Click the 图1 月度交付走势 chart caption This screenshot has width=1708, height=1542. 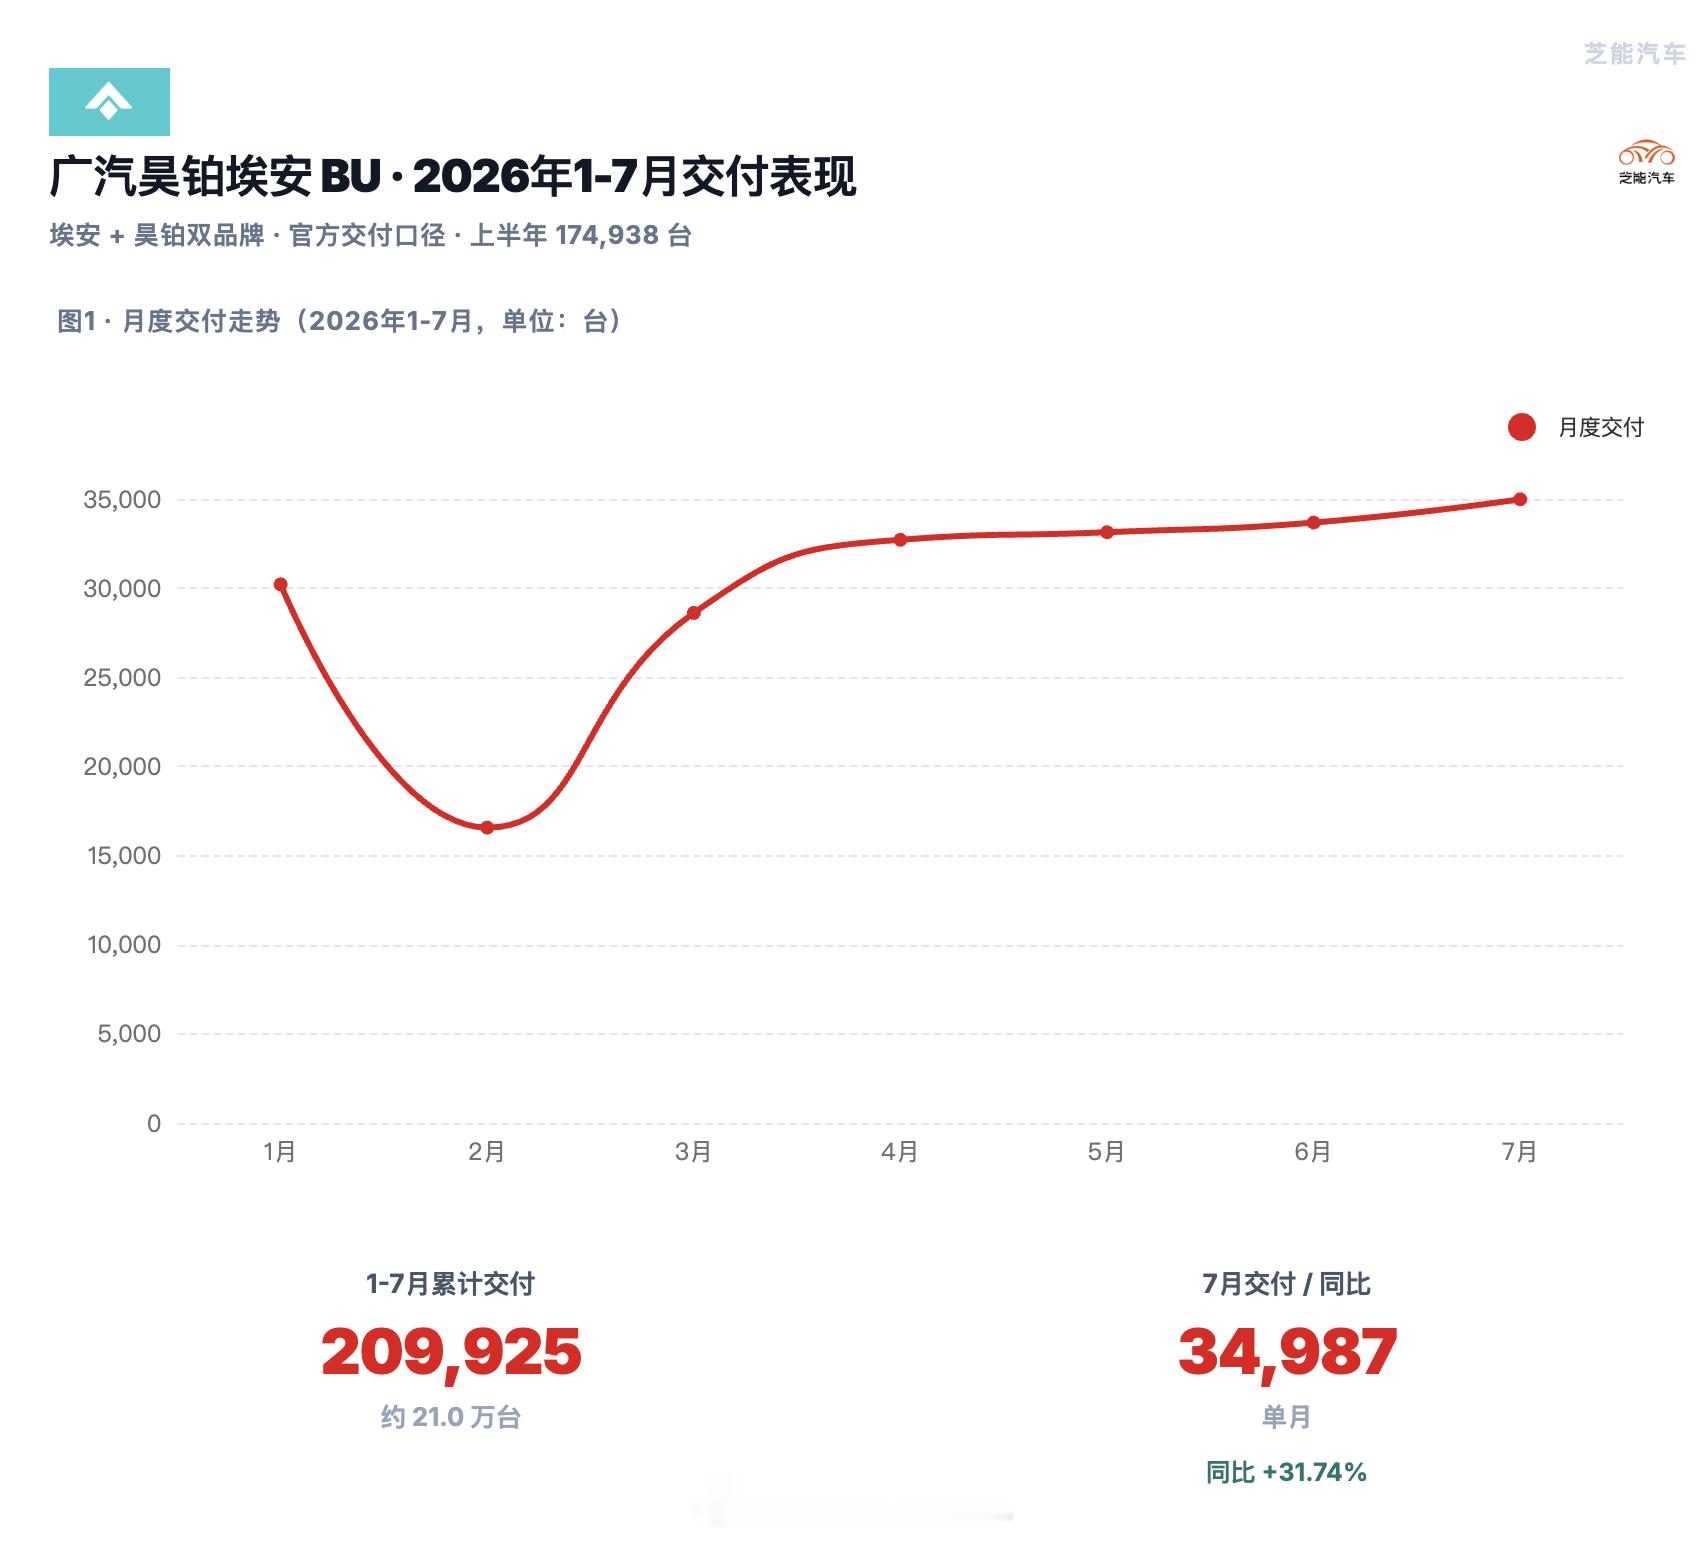[x=339, y=321]
